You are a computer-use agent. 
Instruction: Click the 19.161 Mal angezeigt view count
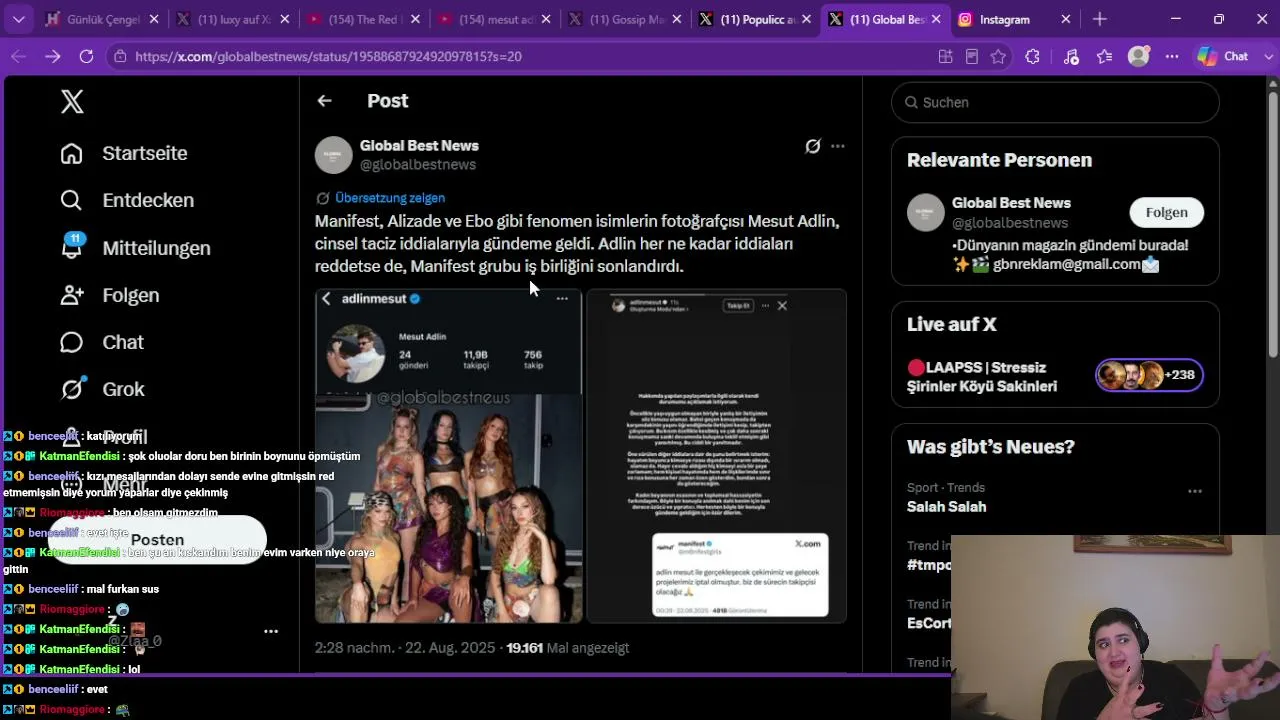pyautogui.click(x=568, y=648)
